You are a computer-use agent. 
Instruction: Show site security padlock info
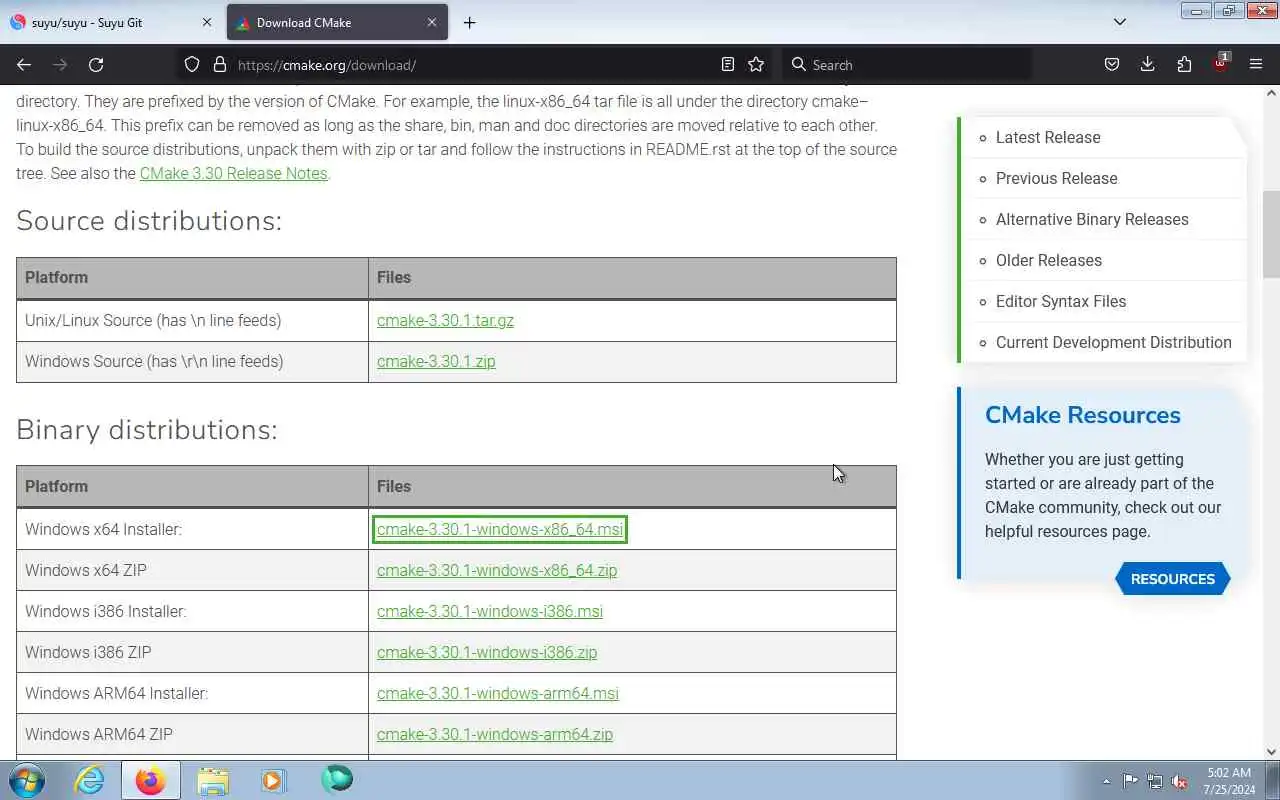pos(220,64)
